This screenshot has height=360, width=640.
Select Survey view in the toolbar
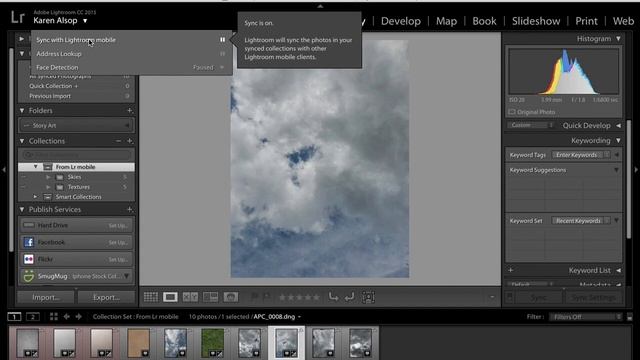211,297
